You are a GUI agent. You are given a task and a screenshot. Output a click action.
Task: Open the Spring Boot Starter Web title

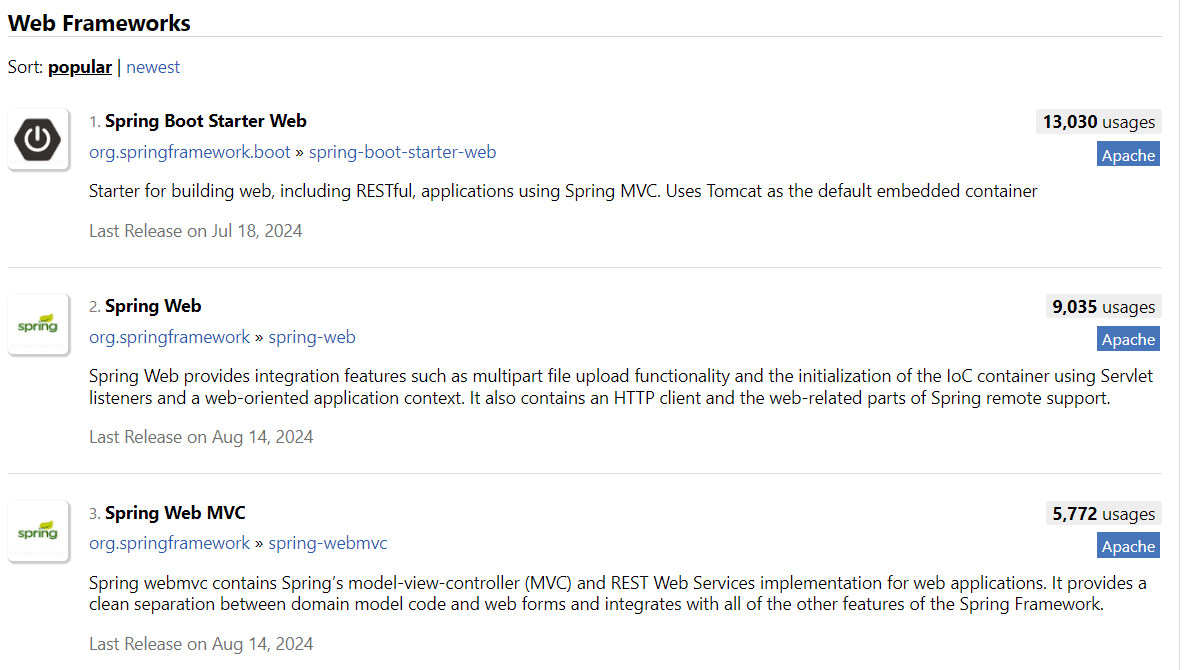(x=205, y=121)
